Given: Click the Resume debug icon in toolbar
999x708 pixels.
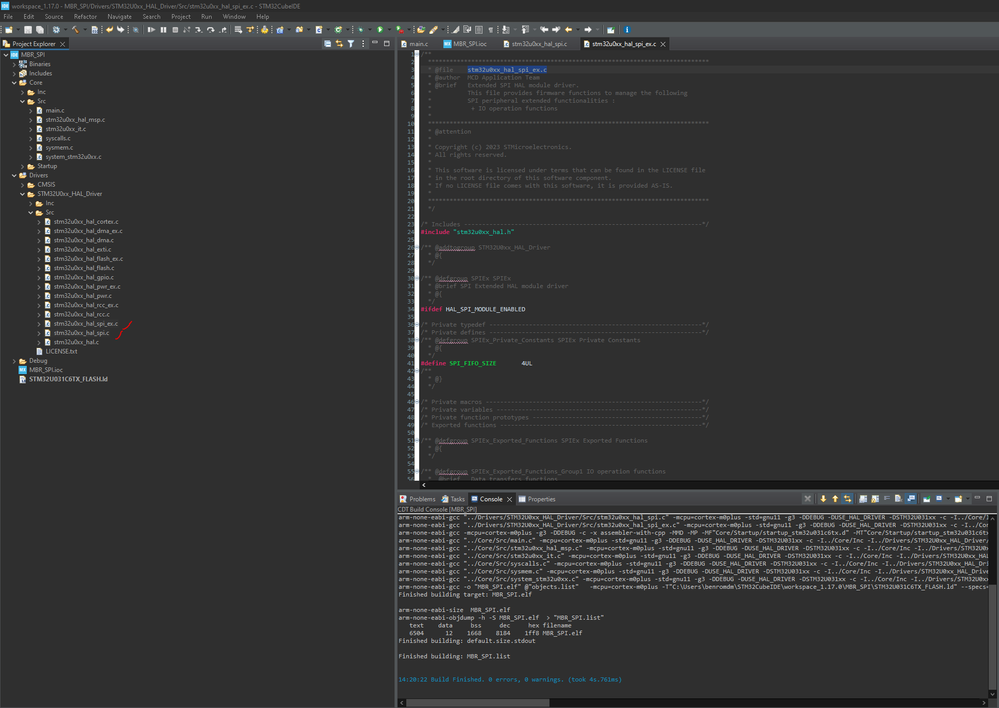Looking at the screenshot, I should [x=151, y=30].
